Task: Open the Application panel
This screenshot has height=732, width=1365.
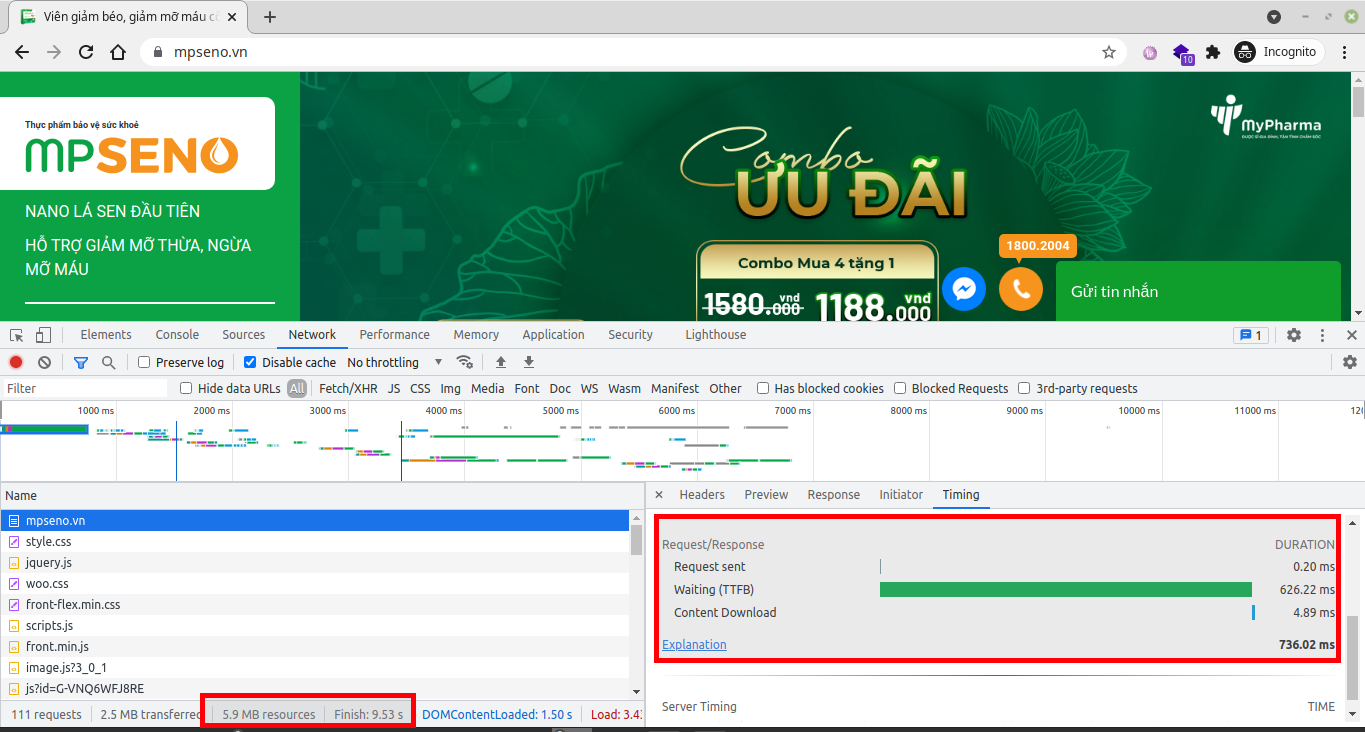Action: (553, 335)
